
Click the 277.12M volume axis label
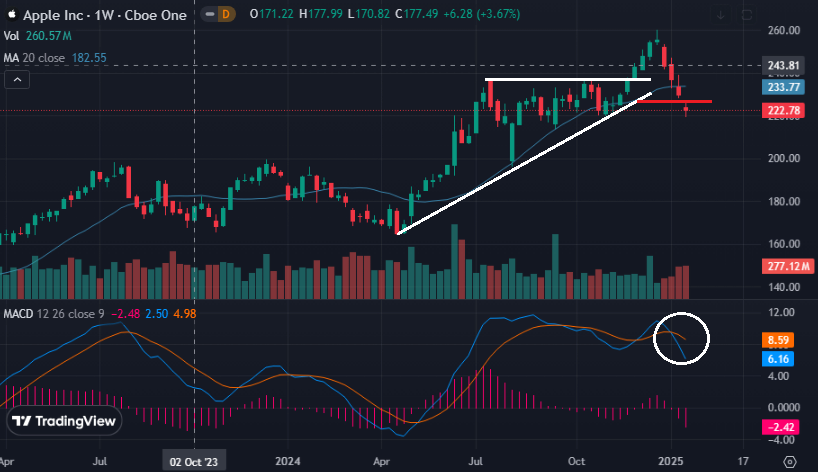pyautogui.click(x=785, y=267)
